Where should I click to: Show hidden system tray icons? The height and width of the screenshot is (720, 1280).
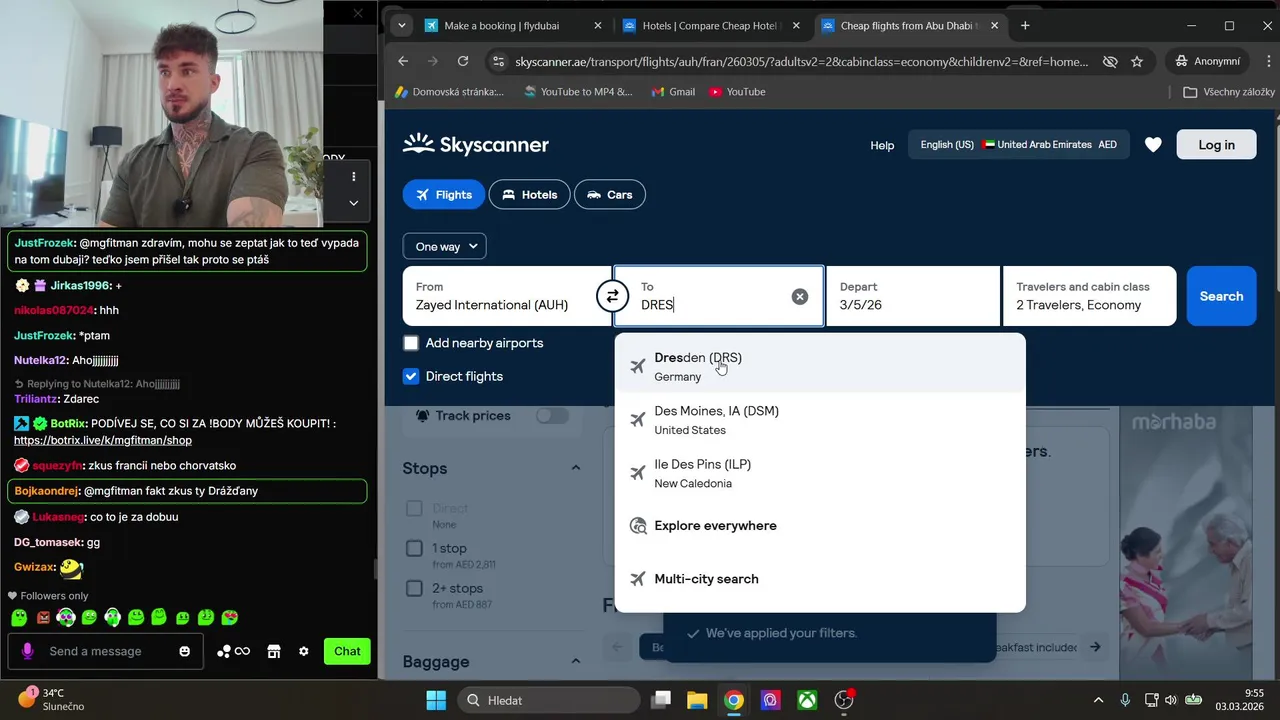click(1098, 700)
